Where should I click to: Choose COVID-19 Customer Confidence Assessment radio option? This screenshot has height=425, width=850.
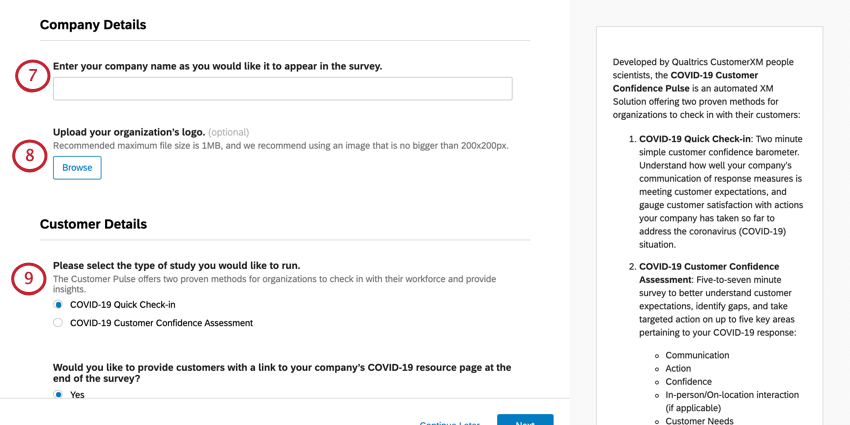pyautogui.click(x=58, y=323)
